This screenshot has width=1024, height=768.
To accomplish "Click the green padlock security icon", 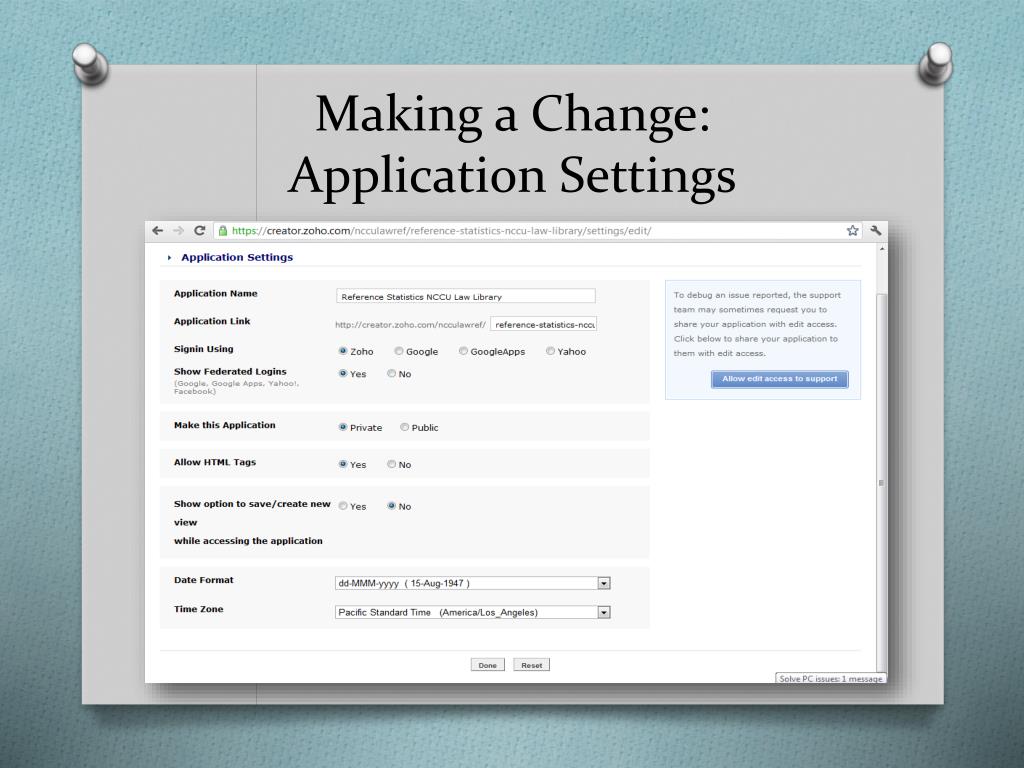I will (223, 231).
